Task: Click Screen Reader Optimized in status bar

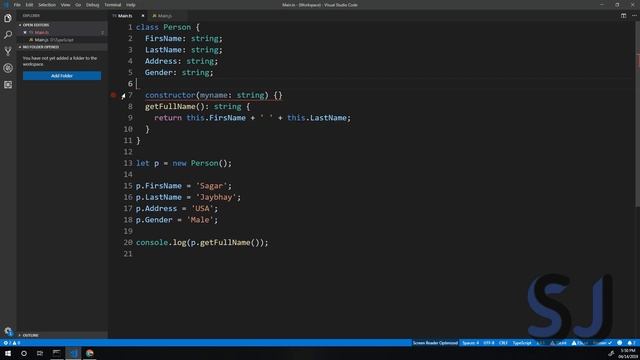Action: 435,343
